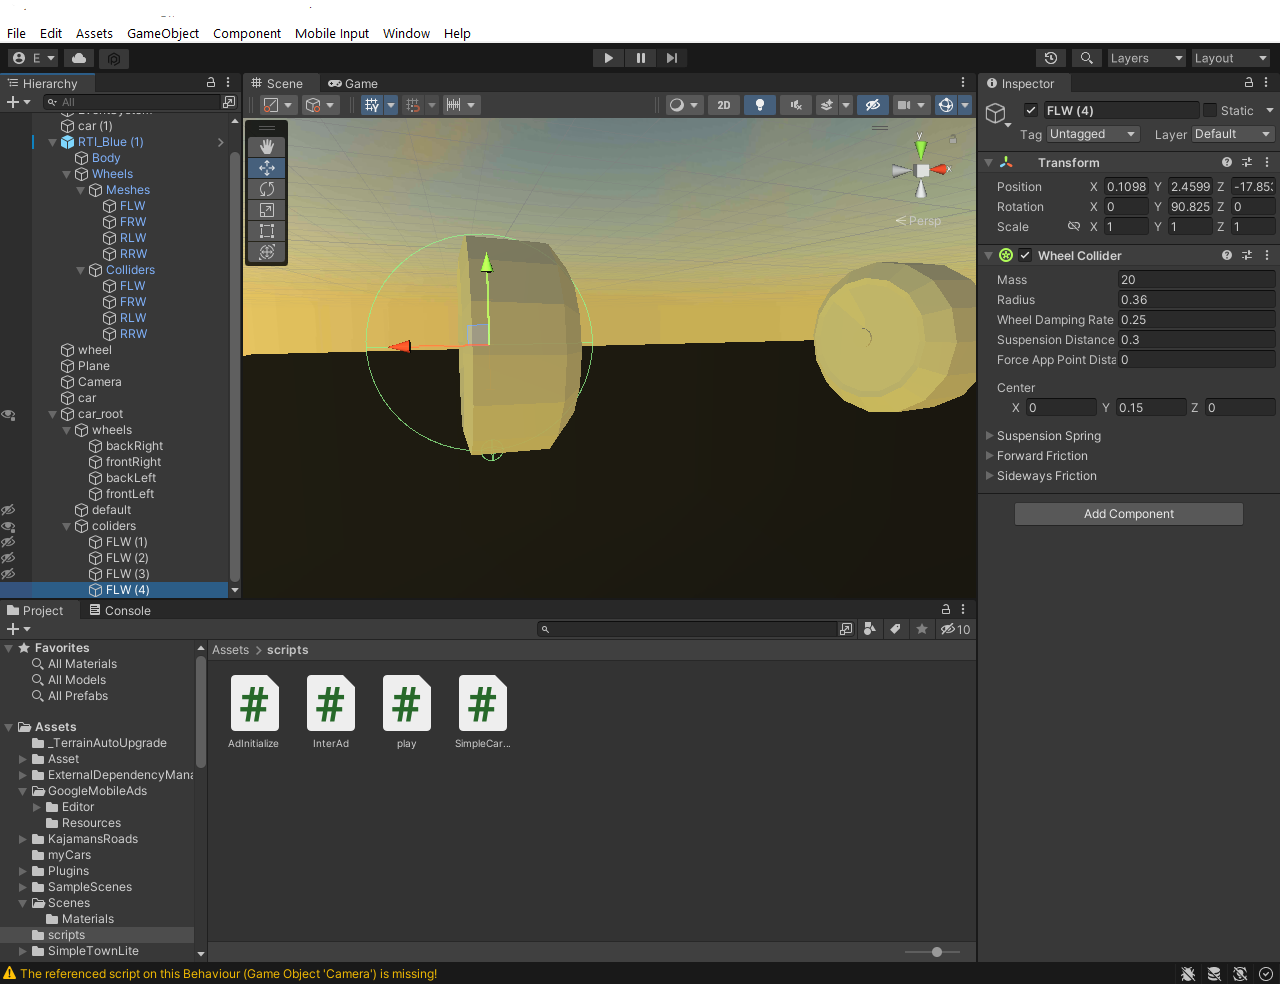This screenshot has height=984, width=1280.
Task: Click the Play button
Action: point(608,58)
